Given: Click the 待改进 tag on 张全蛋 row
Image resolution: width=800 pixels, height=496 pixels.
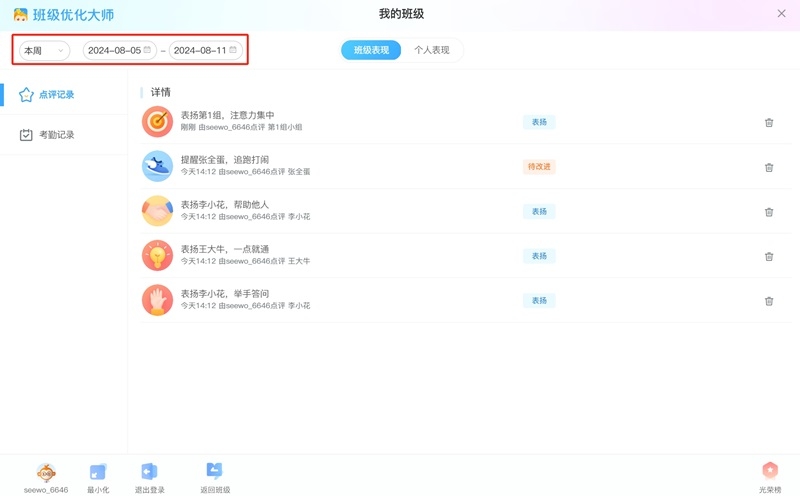Looking at the screenshot, I should click(539, 166).
